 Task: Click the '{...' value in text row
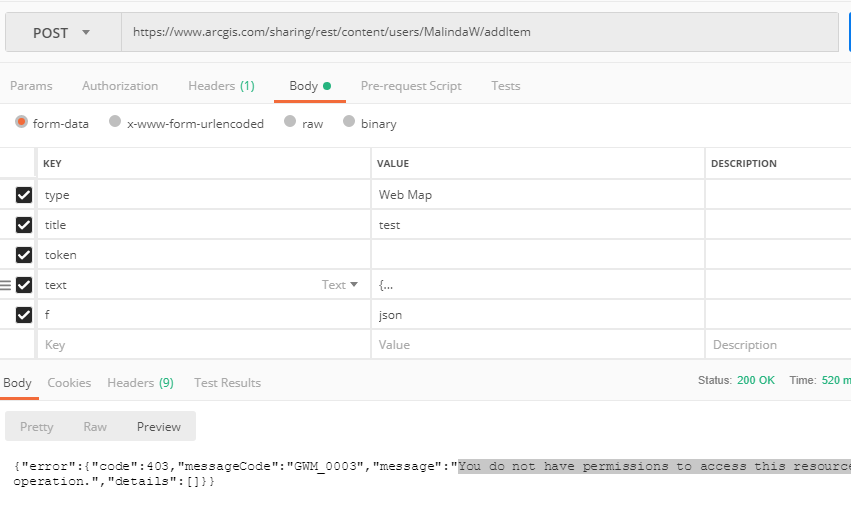[538, 285]
